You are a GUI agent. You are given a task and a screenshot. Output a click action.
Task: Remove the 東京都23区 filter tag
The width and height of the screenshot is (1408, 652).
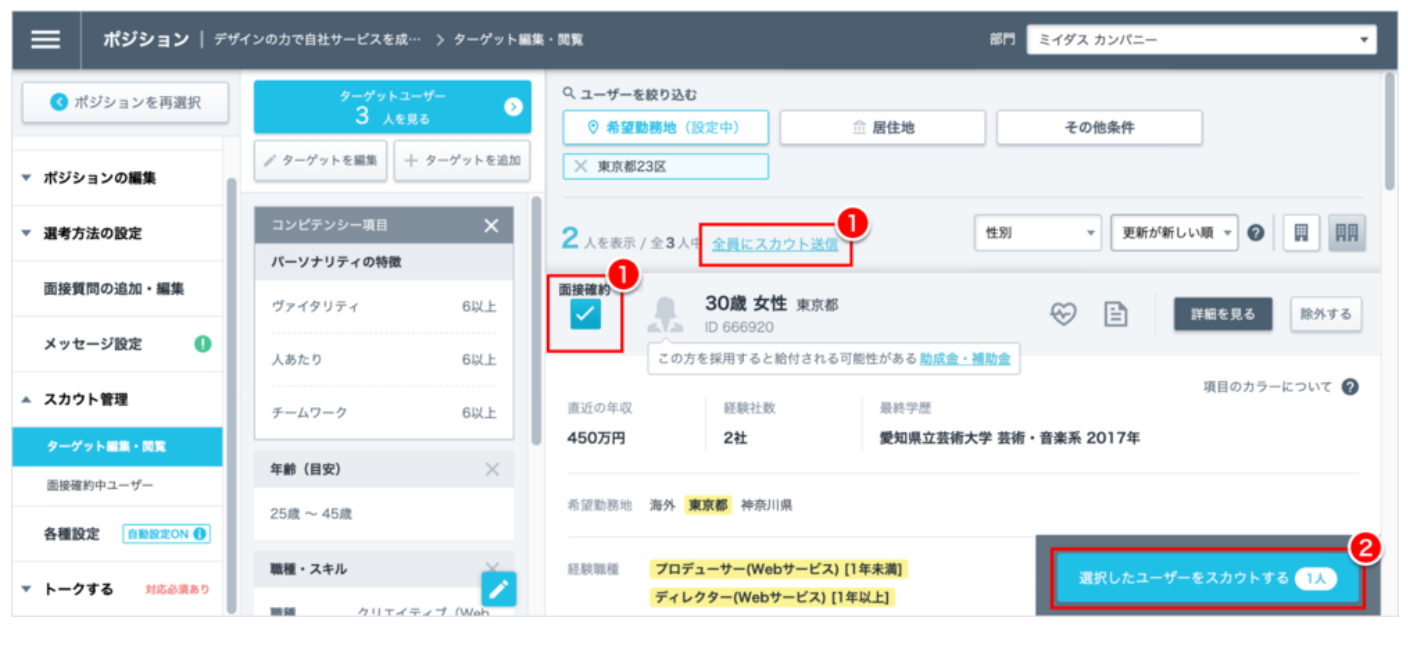581,167
